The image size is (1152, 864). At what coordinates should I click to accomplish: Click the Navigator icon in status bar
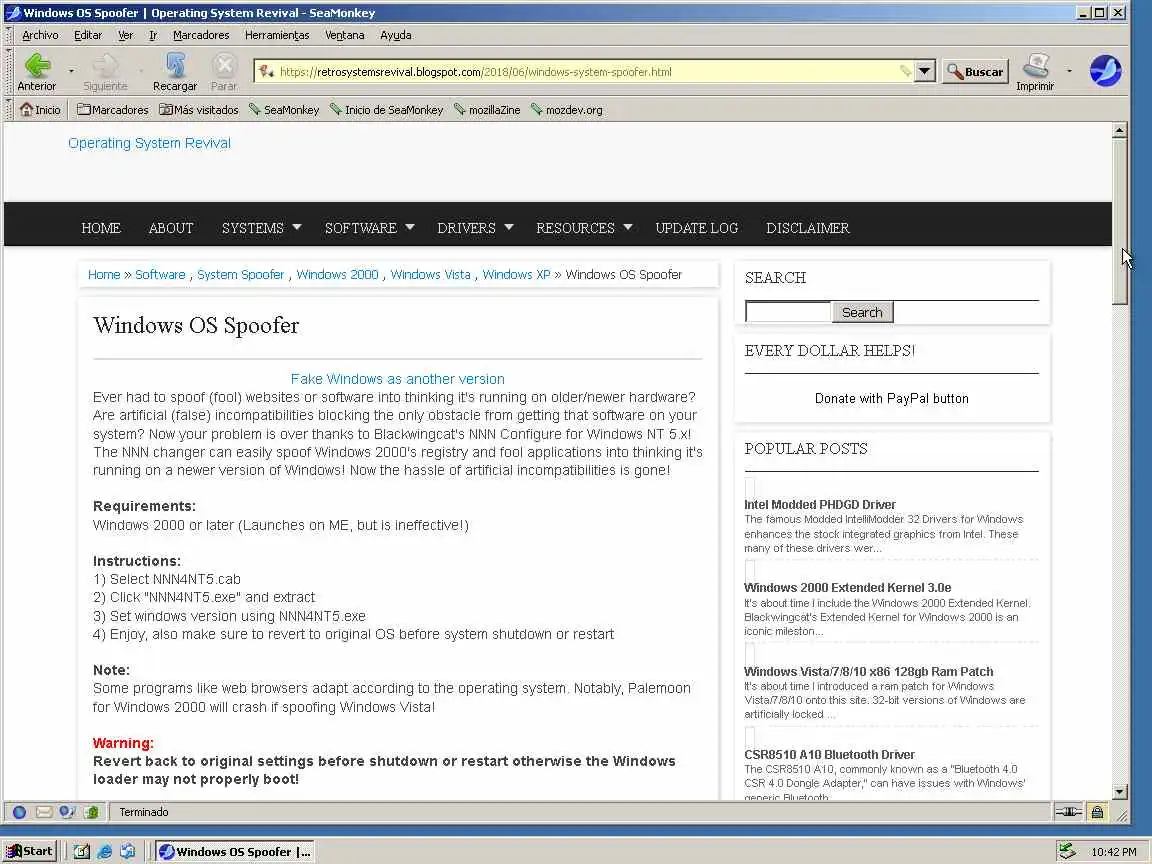[x=20, y=812]
